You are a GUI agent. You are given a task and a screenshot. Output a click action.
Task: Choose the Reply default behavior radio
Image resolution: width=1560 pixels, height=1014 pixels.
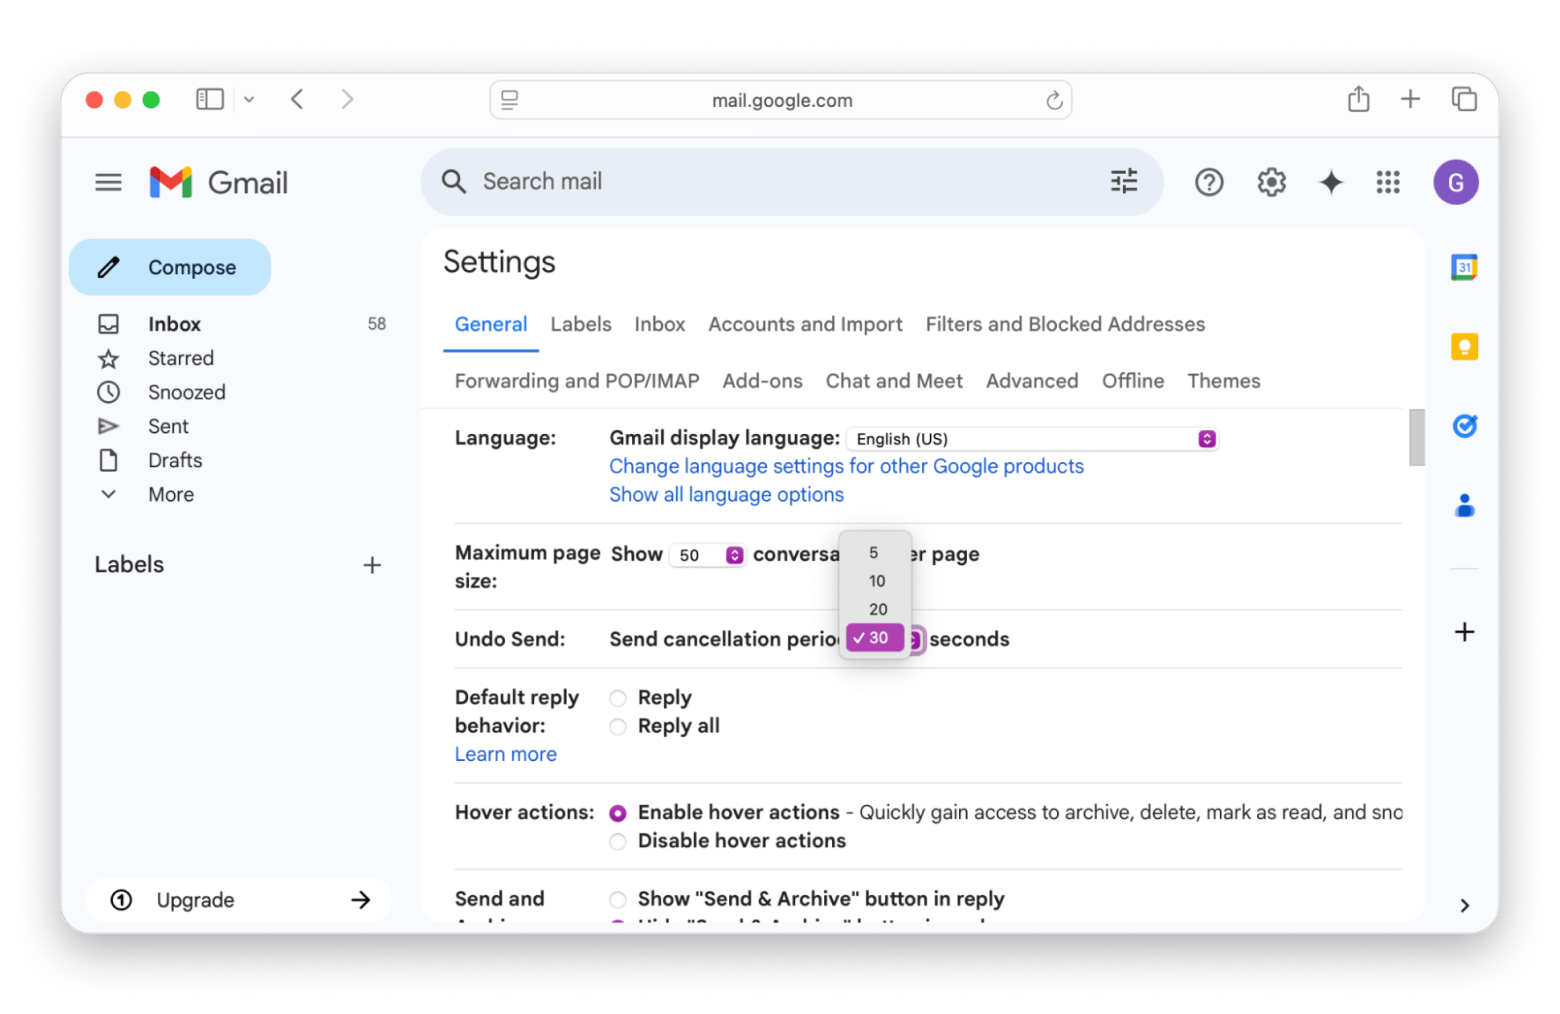tap(618, 698)
